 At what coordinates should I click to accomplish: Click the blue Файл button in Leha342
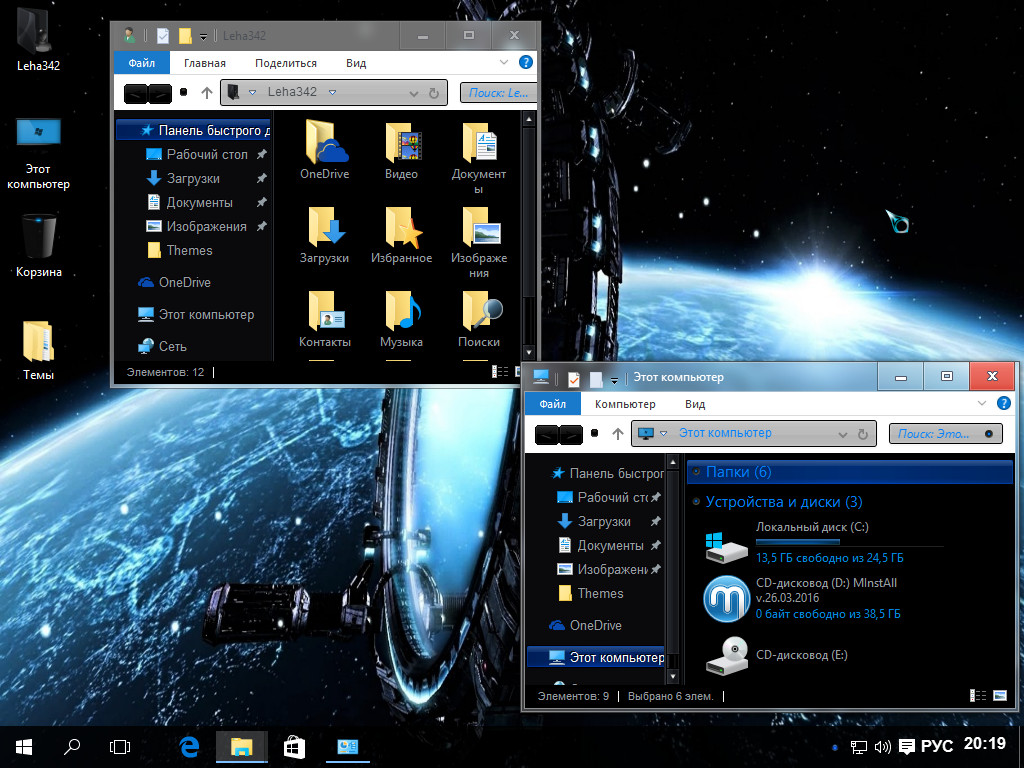coord(141,63)
